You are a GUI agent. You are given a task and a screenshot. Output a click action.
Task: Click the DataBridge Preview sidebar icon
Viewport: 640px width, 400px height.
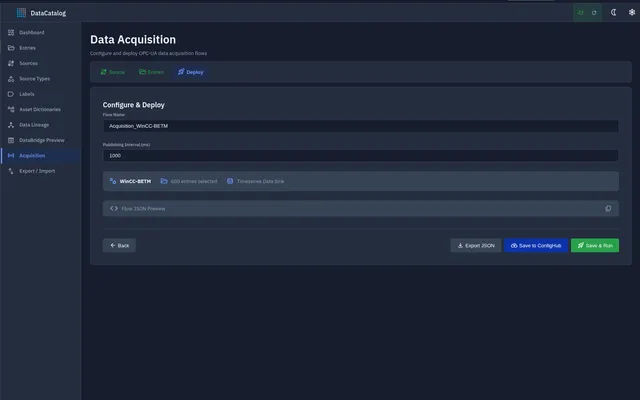point(11,140)
